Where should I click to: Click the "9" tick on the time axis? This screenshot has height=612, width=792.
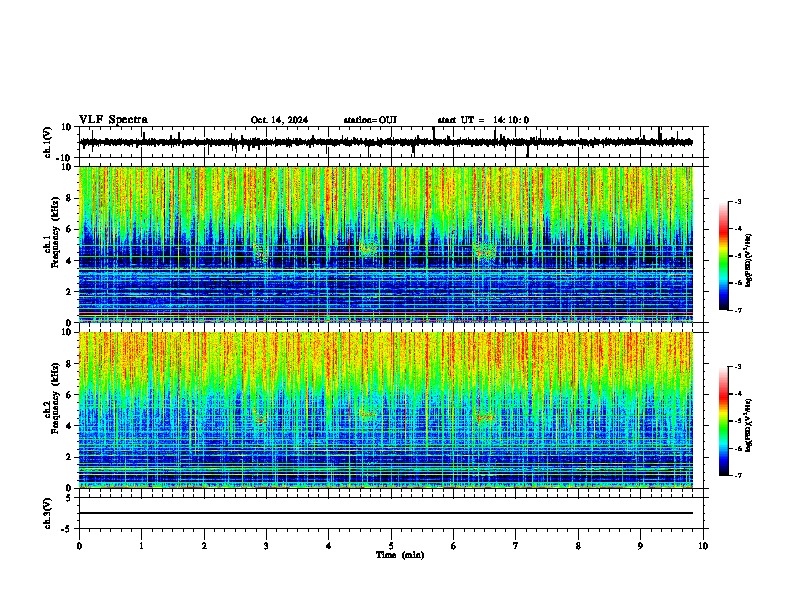pyautogui.click(x=640, y=546)
